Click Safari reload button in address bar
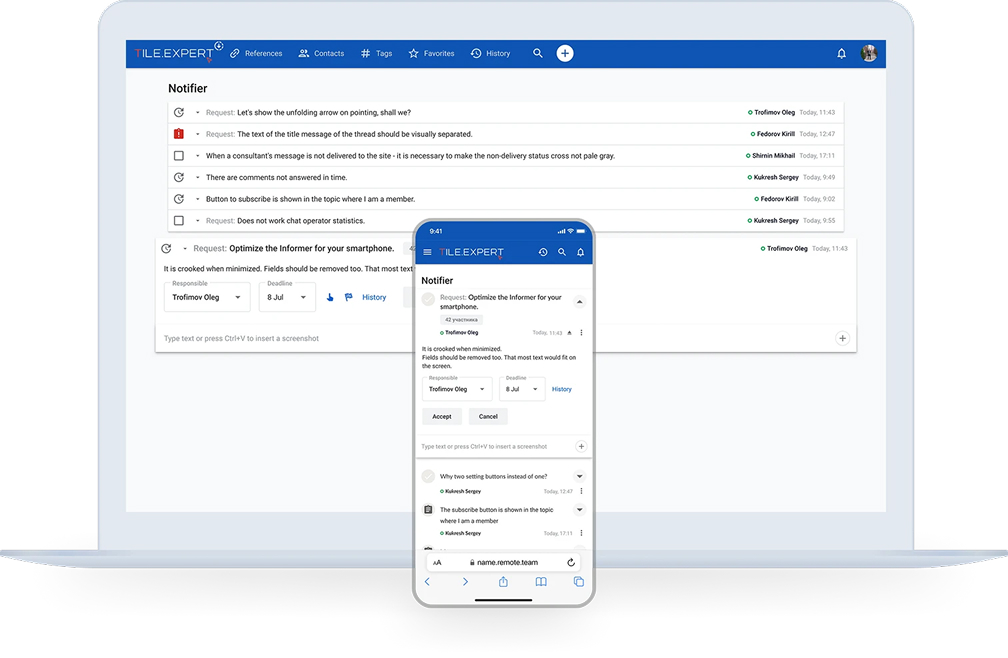This screenshot has height=658, width=1008. click(x=570, y=562)
